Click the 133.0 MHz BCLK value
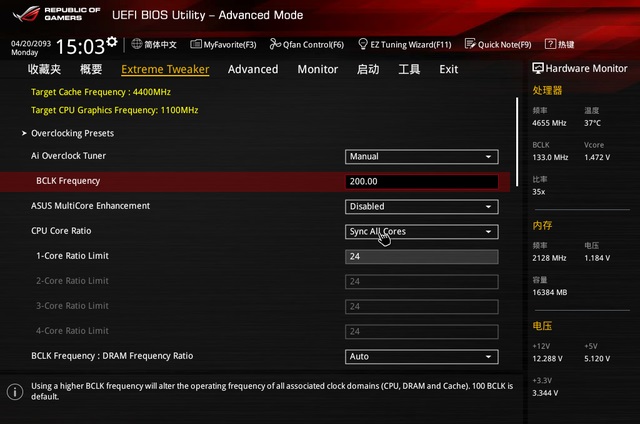This screenshot has width=640, height=424. coord(550,157)
